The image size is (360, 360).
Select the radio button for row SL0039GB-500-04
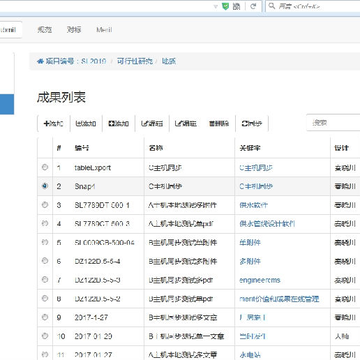point(45,242)
